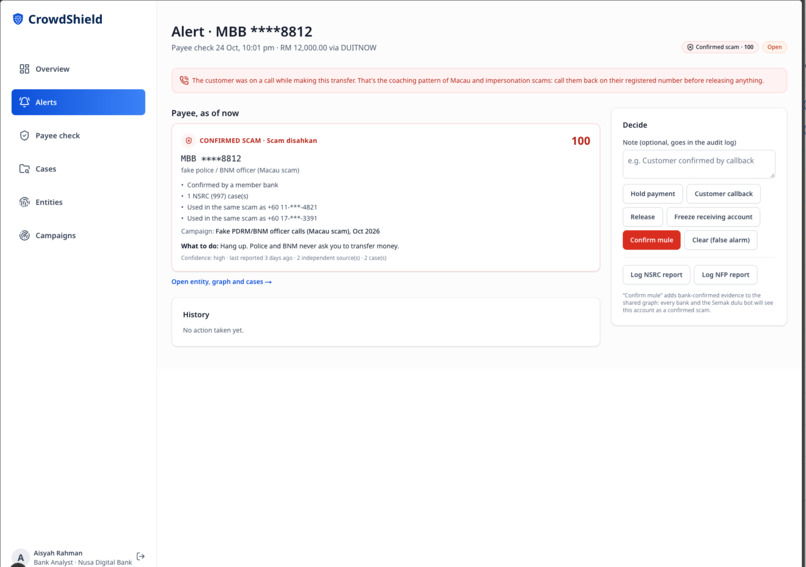The height and width of the screenshot is (567, 806).
Task: Click the Entities fingerprint icon
Action: (24, 202)
